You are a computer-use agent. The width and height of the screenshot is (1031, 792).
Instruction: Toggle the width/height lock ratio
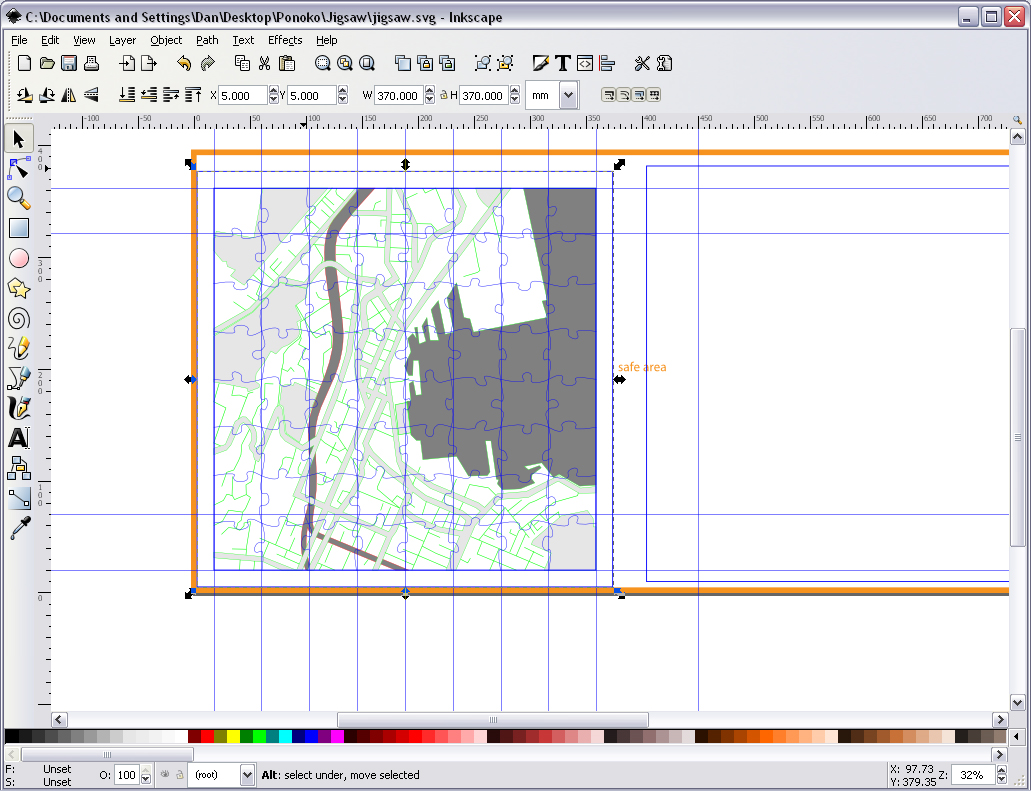pyautogui.click(x=446, y=95)
